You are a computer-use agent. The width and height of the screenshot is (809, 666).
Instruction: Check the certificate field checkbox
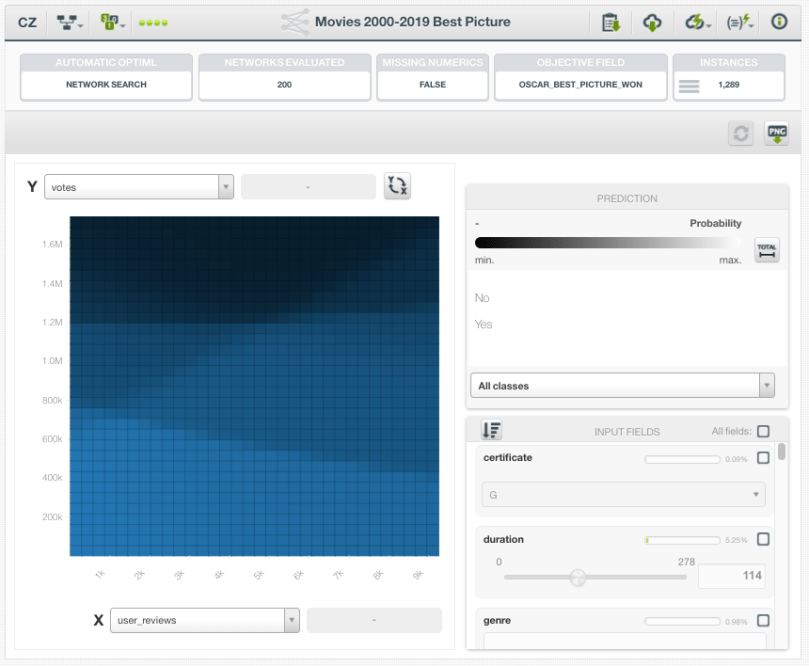763,458
